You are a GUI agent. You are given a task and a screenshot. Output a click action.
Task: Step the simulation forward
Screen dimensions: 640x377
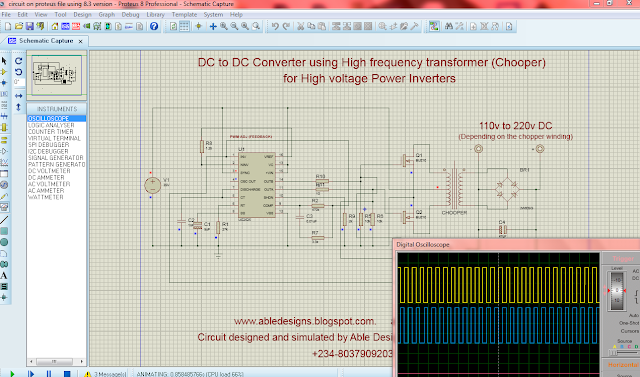click(x=31, y=373)
